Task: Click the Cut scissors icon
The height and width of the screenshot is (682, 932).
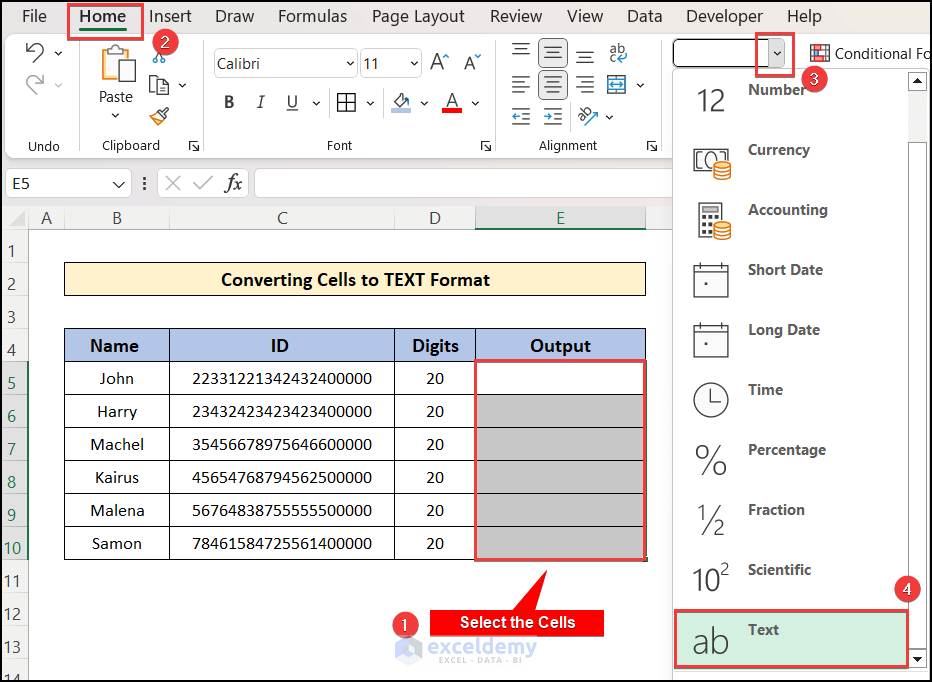Action: (x=159, y=58)
